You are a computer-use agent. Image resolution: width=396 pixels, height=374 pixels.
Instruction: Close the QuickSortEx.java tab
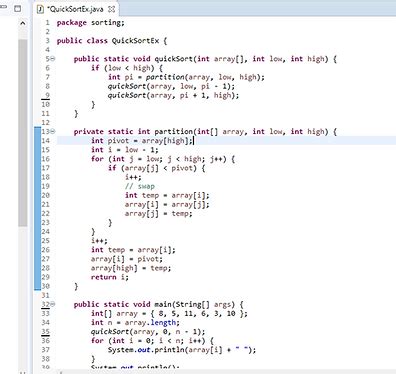click(112, 9)
